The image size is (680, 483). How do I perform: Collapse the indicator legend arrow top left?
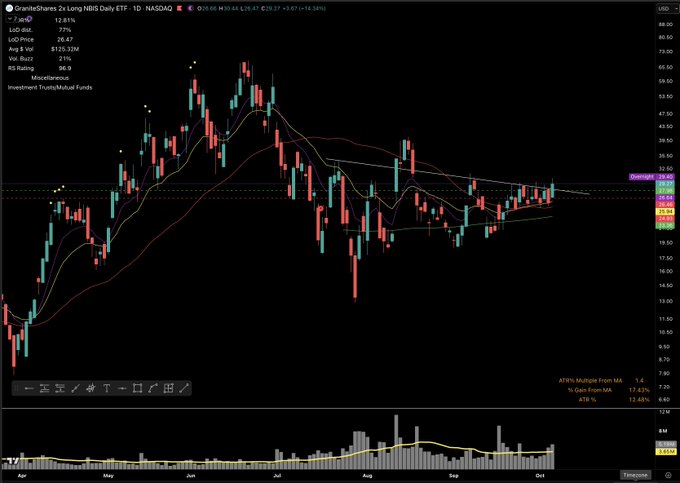(11, 20)
